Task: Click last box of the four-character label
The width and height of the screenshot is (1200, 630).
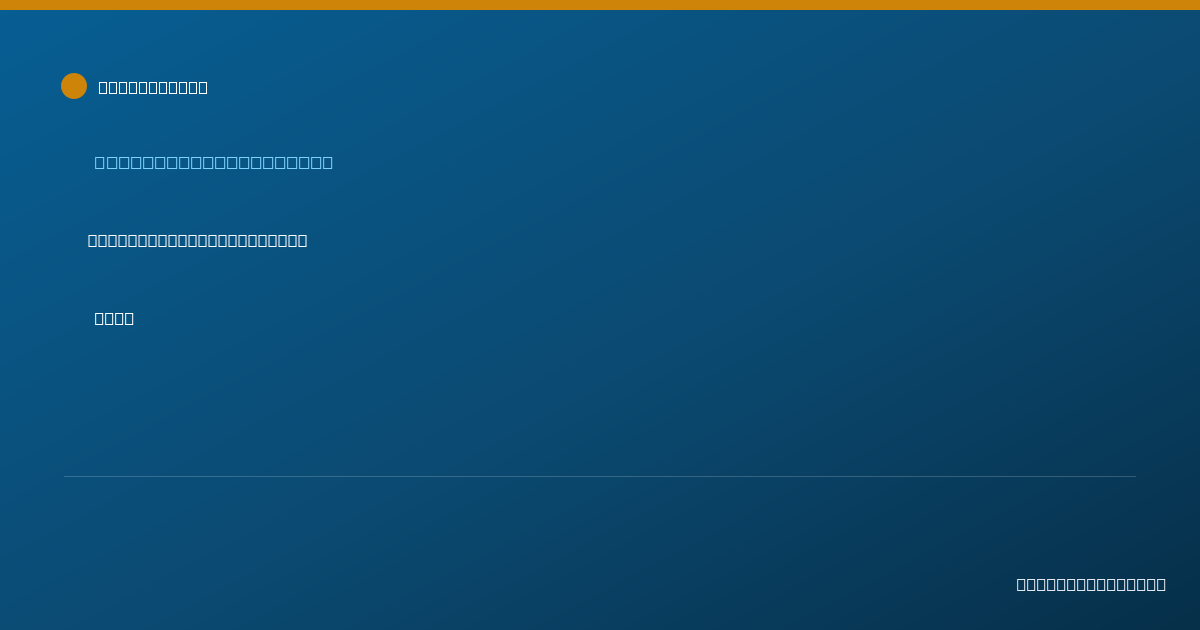Action: [x=129, y=318]
